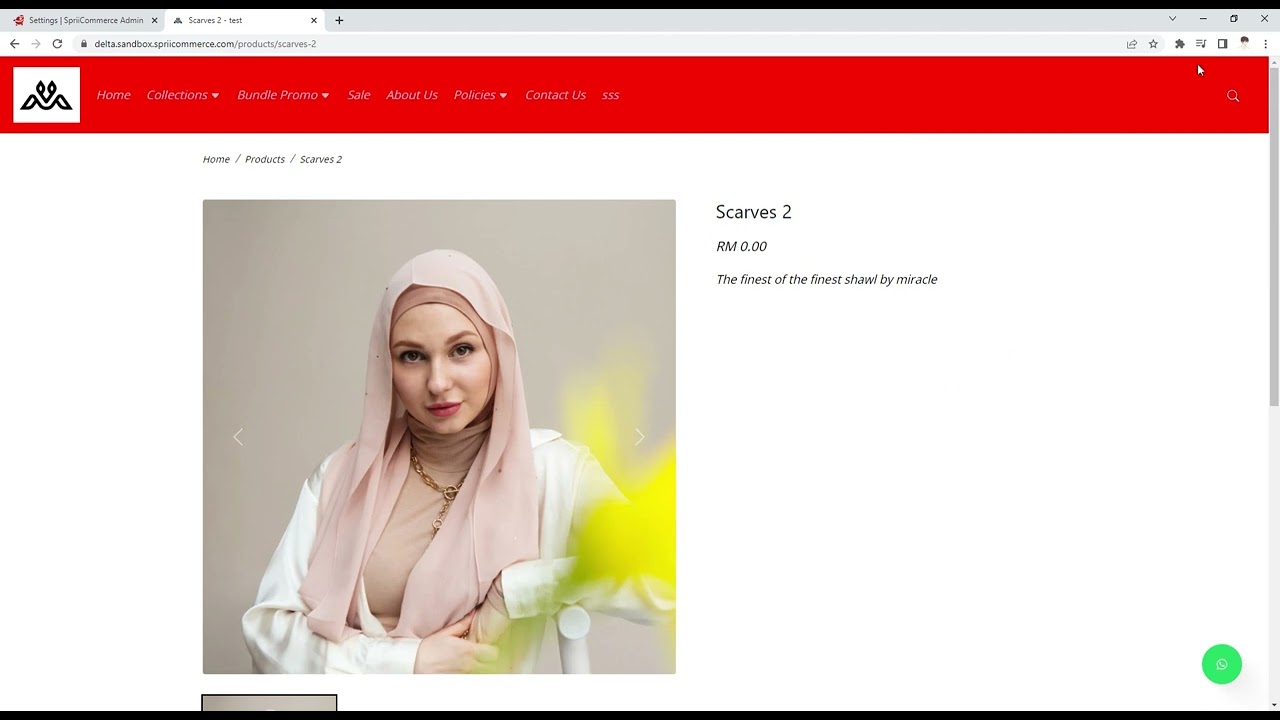Expand the Collections dropdown menu
The height and width of the screenshot is (720, 1280).
[x=183, y=95]
